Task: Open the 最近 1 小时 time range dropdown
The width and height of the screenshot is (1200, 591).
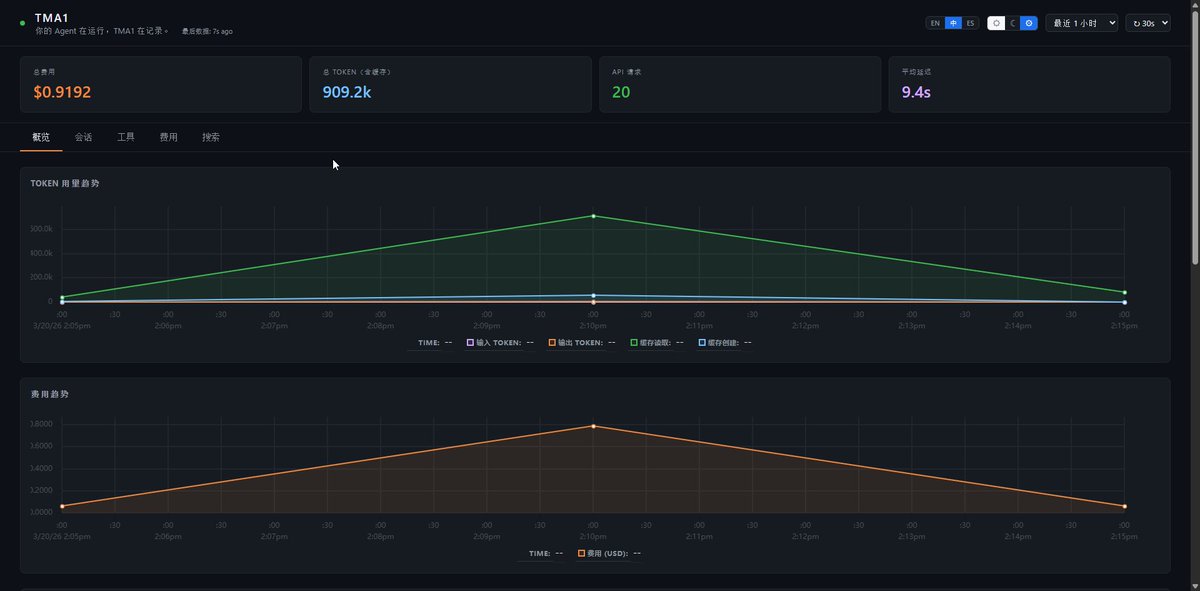Action: coord(1081,23)
